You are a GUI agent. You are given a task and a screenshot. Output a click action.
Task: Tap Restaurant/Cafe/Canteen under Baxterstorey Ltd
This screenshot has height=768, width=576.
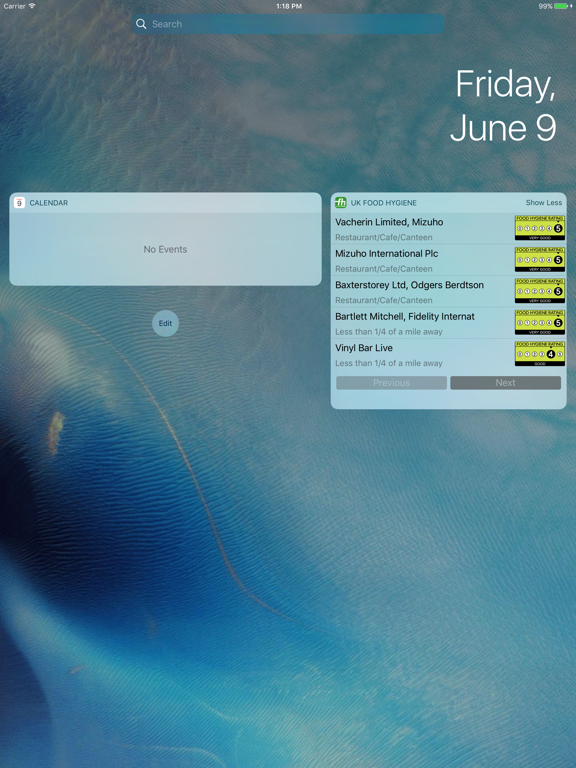[x=384, y=300]
